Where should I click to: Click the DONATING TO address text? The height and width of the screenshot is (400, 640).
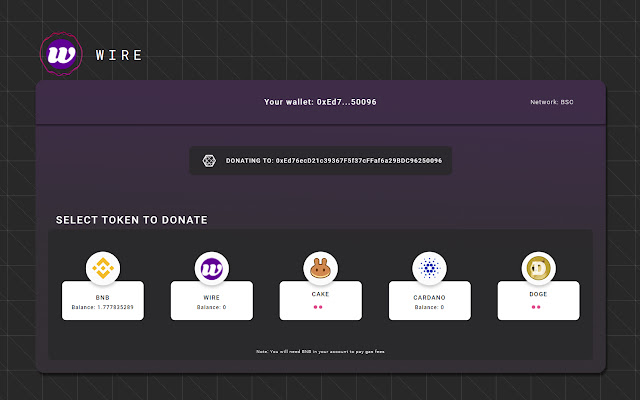click(334, 161)
